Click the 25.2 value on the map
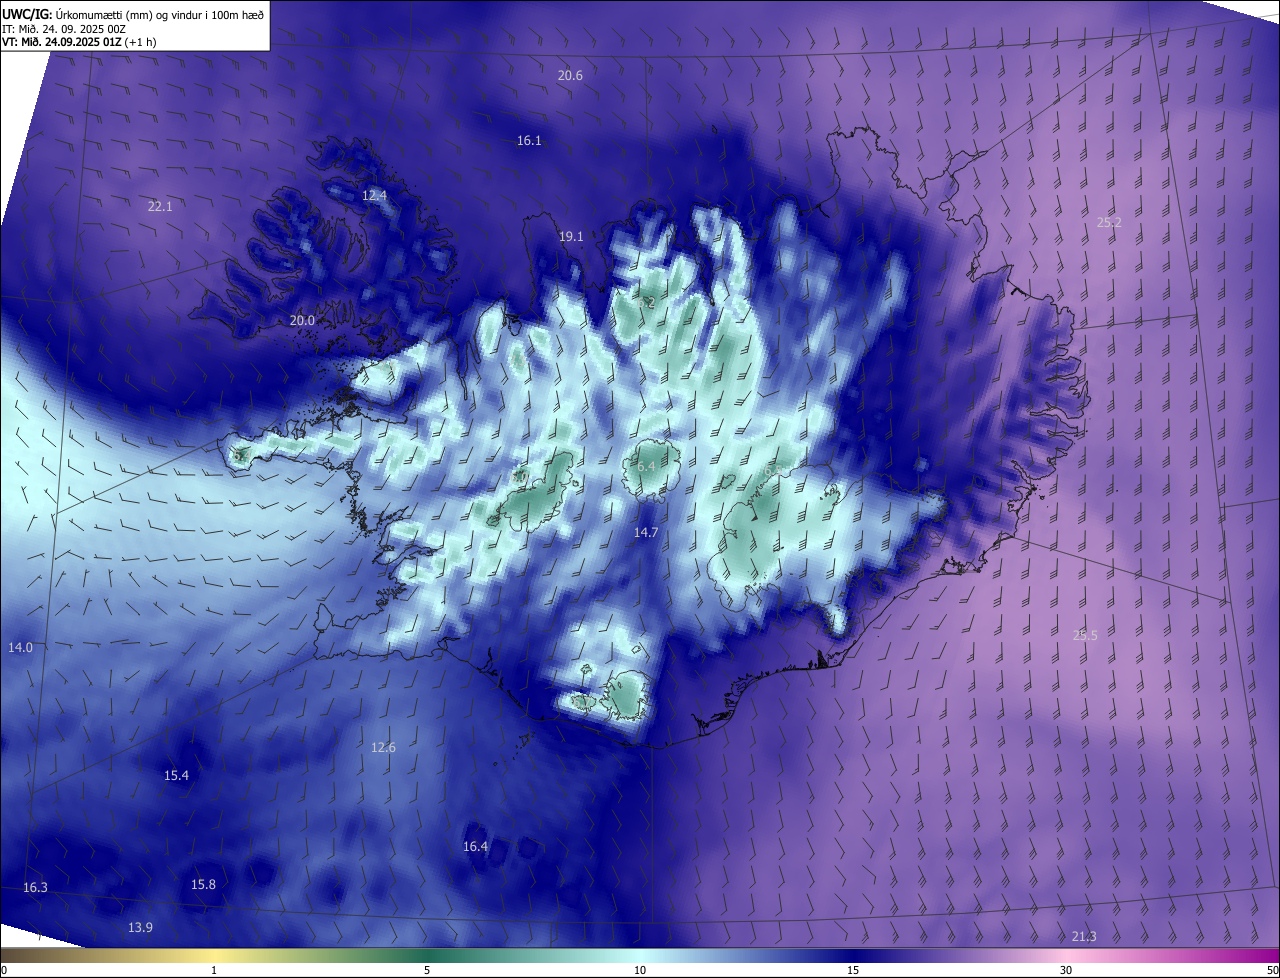The height and width of the screenshot is (978, 1280). (1109, 223)
